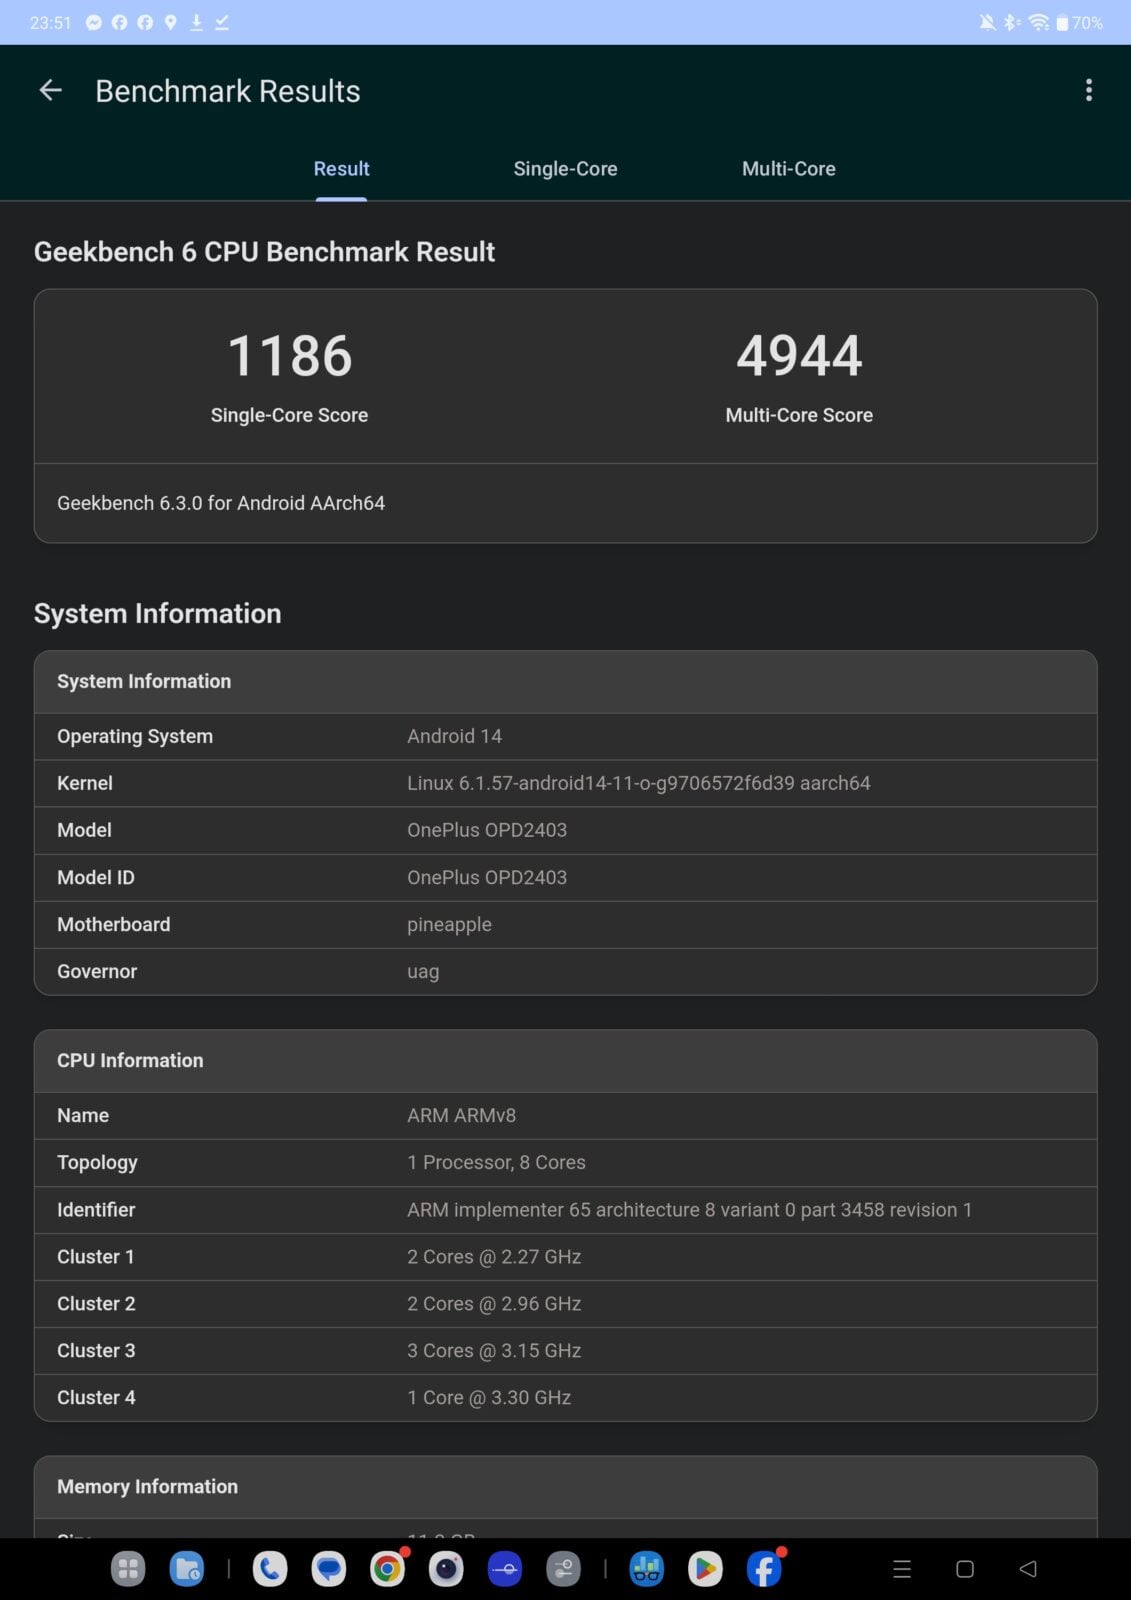
Task: Open the app drawer grid icon
Action: click(x=128, y=1569)
